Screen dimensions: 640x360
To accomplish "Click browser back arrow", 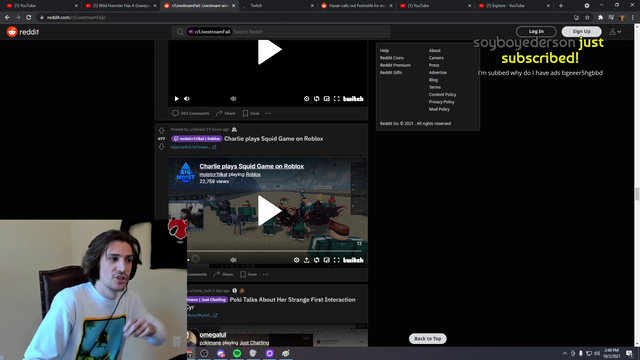I will coord(7,18).
